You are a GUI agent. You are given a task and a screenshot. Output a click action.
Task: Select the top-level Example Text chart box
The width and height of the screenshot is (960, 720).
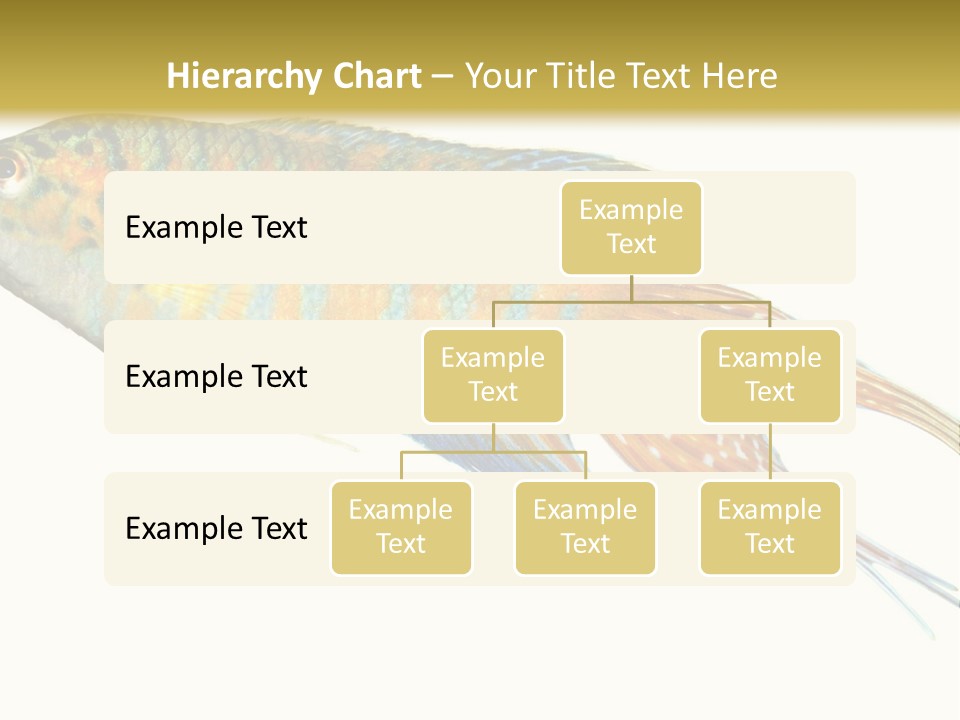click(x=631, y=227)
